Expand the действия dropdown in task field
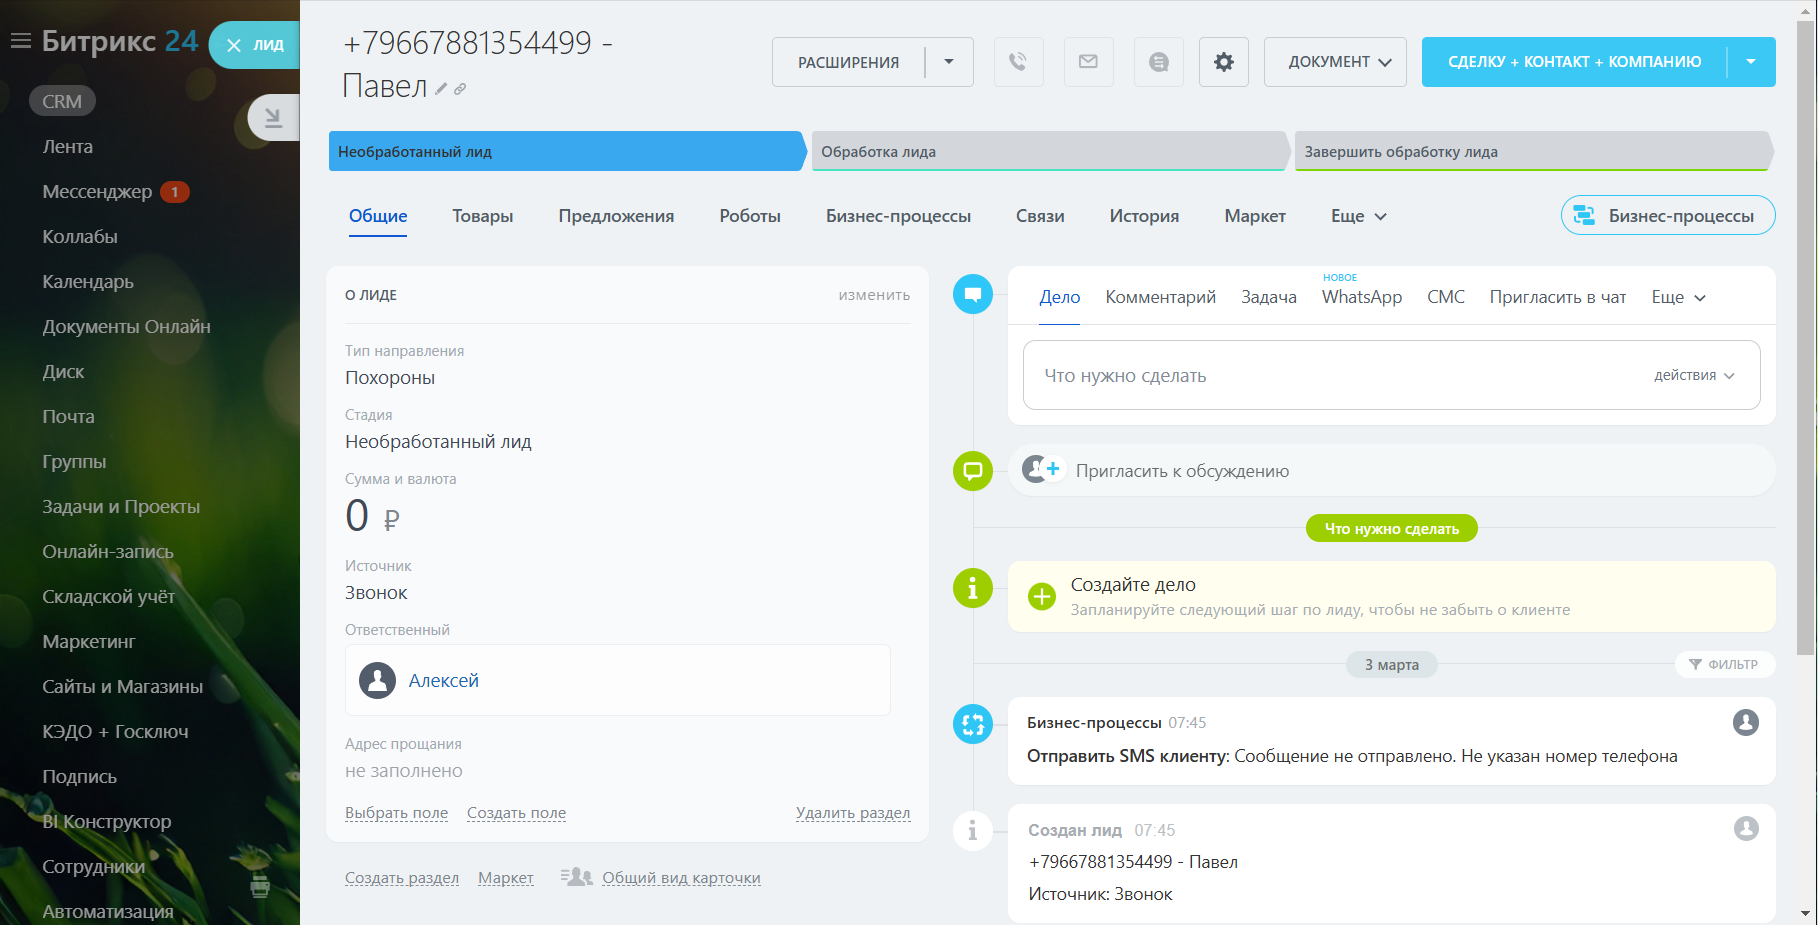The width and height of the screenshot is (1818, 925). coord(1694,376)
